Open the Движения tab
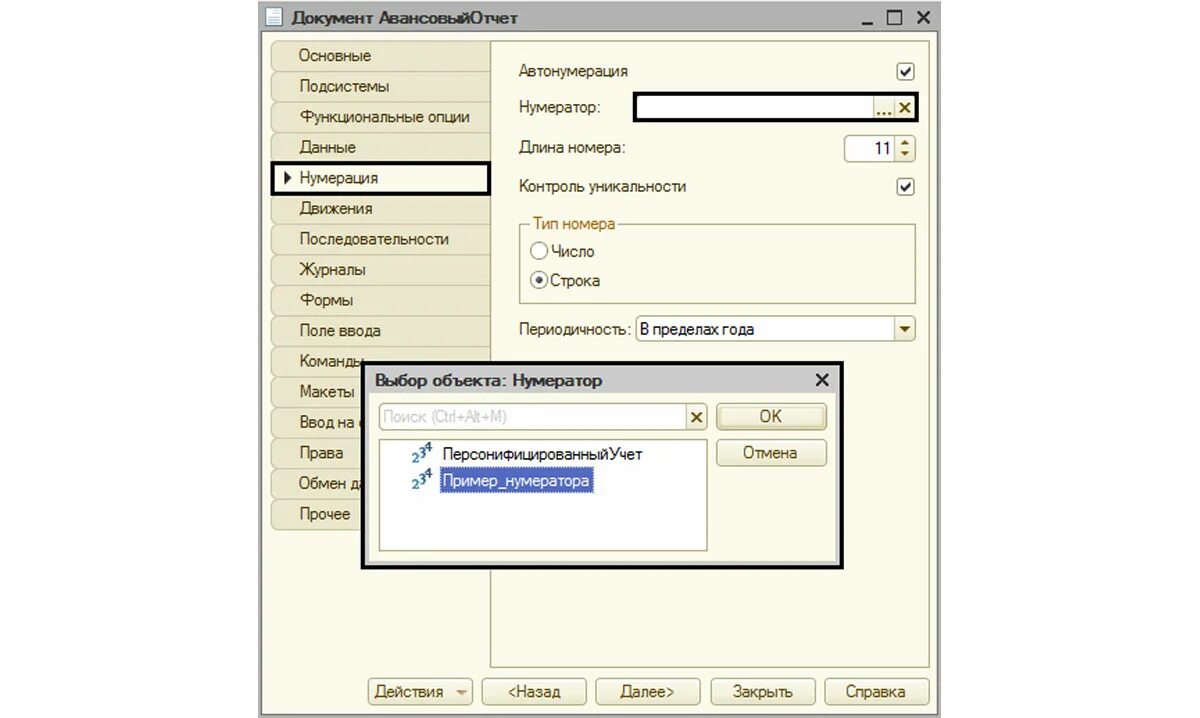1200x718 pixels. click(x=380, y=208)
